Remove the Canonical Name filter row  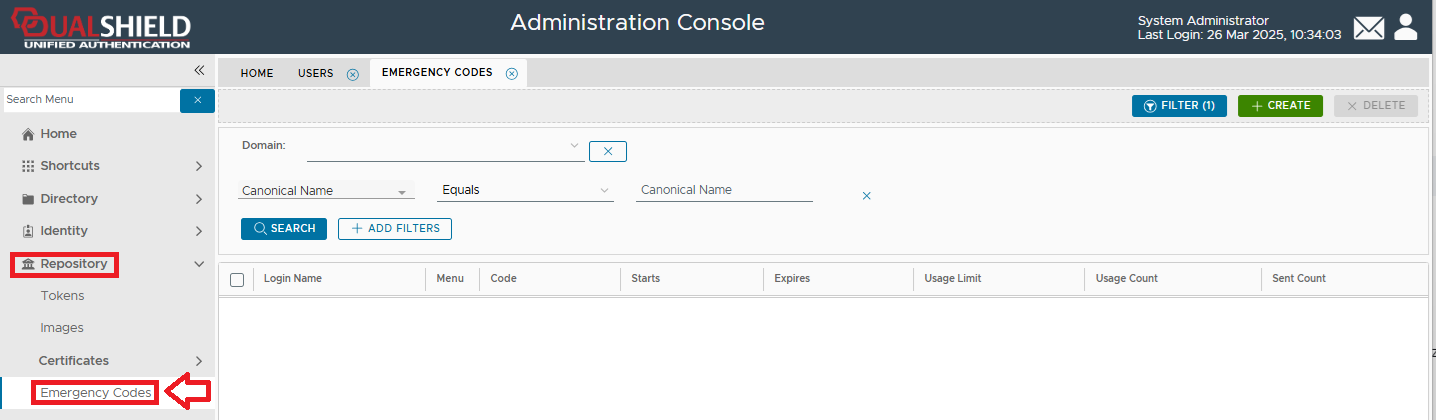(866, 196)
